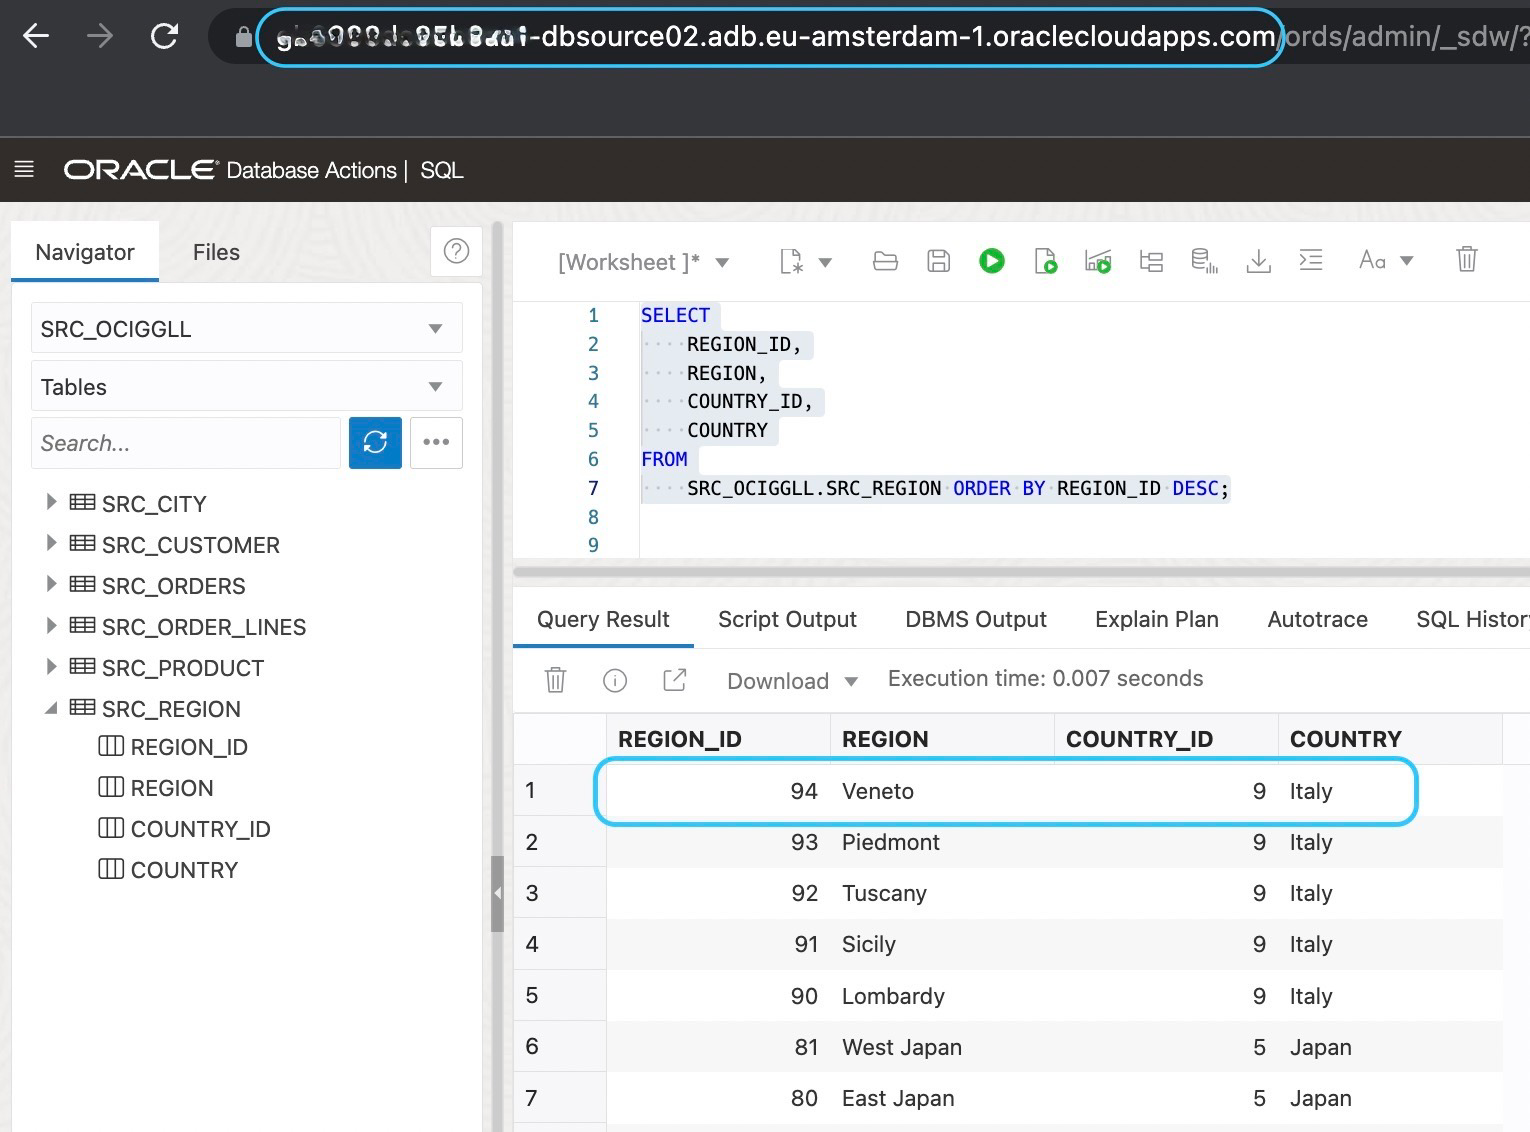Go back in the browser
This screenshot has width=1530, height=1132.
point(36,37)
